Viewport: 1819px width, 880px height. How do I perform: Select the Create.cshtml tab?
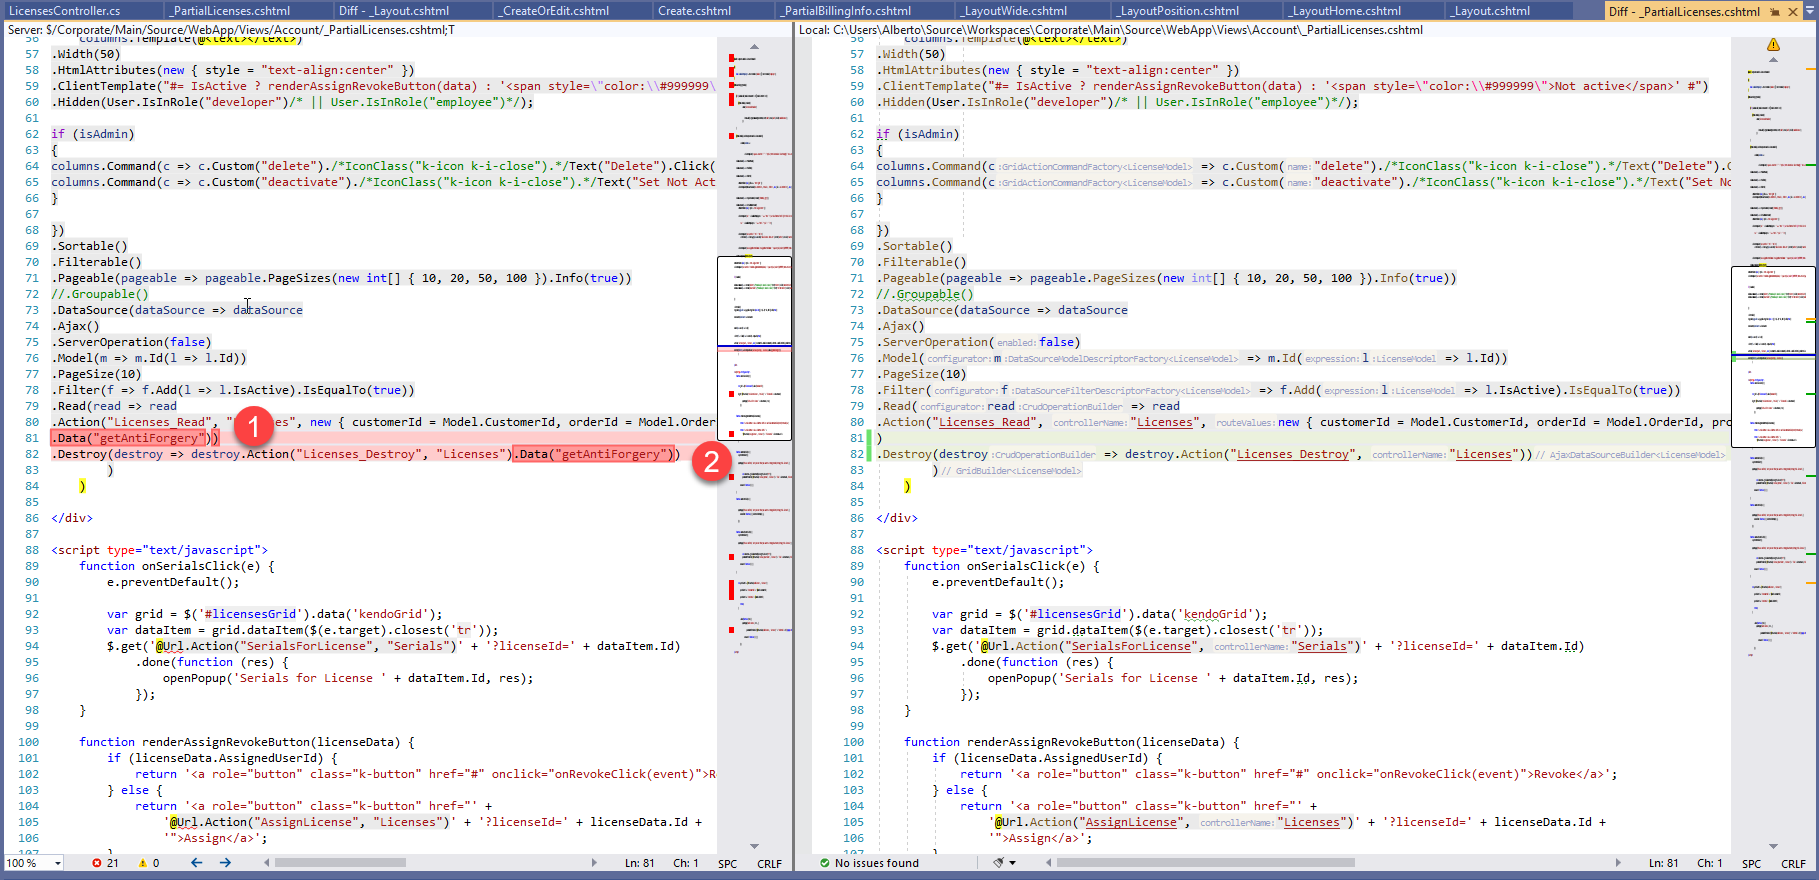695,11
